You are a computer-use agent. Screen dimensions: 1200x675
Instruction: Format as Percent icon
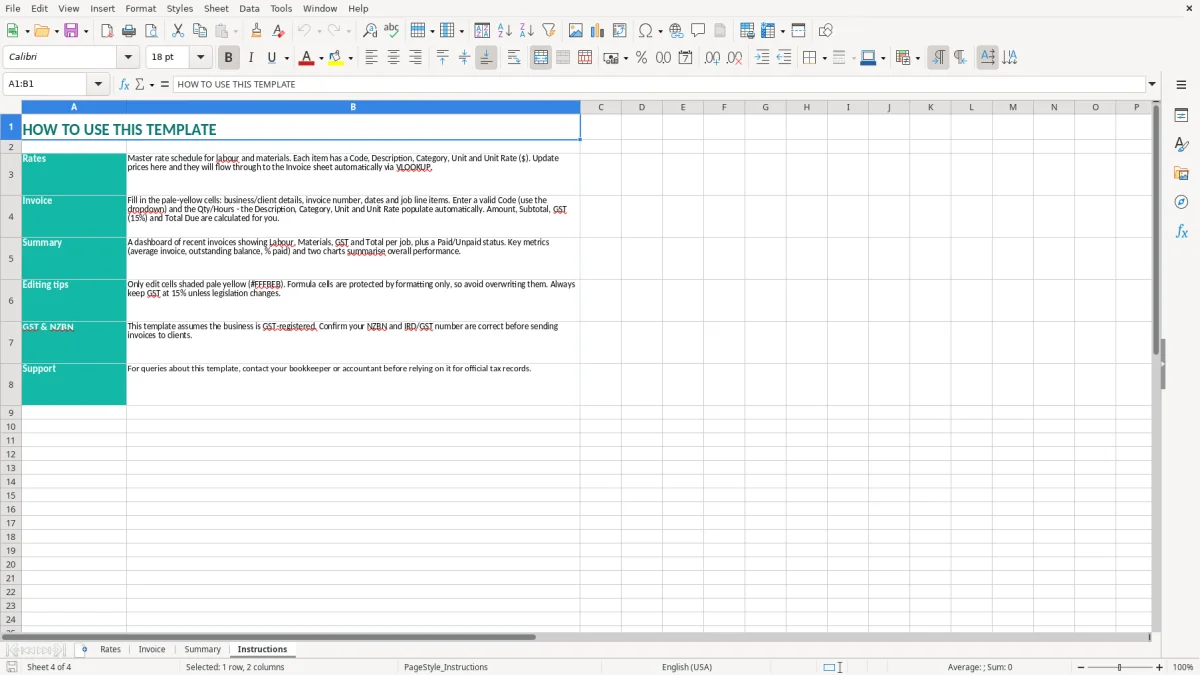[641, 58]
